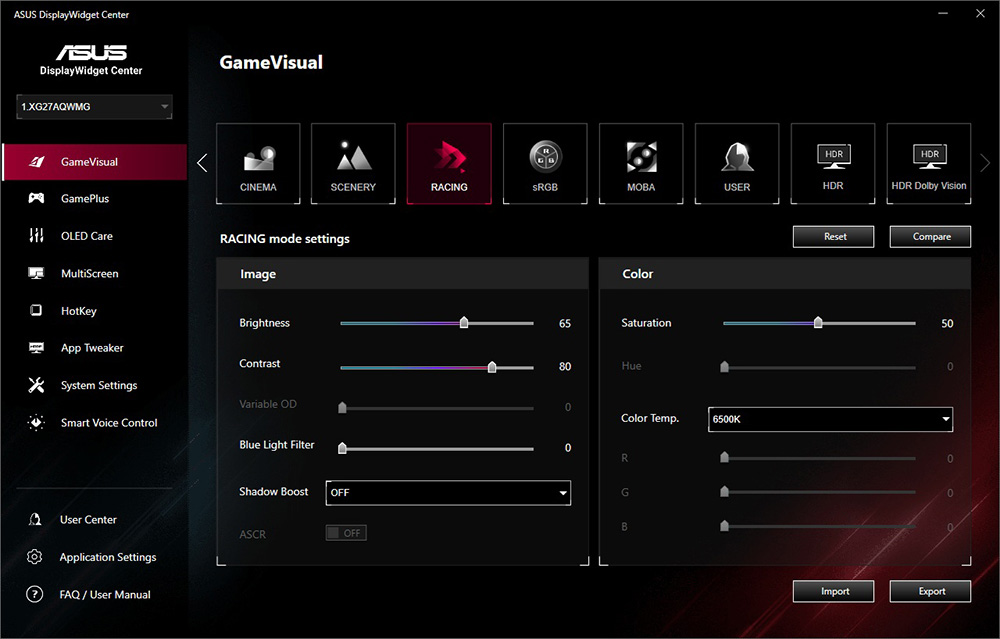Go to the MultiScreen section
The height and width of the screenshot is (639, 1000).
[89, 273]
